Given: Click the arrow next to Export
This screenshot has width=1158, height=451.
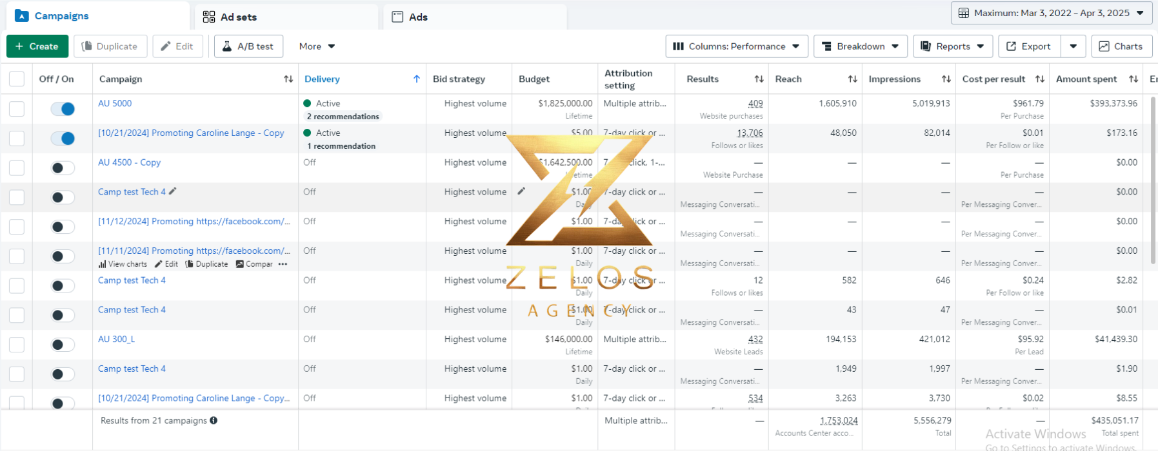Looking at the screenshot, I should (1073, 47).
